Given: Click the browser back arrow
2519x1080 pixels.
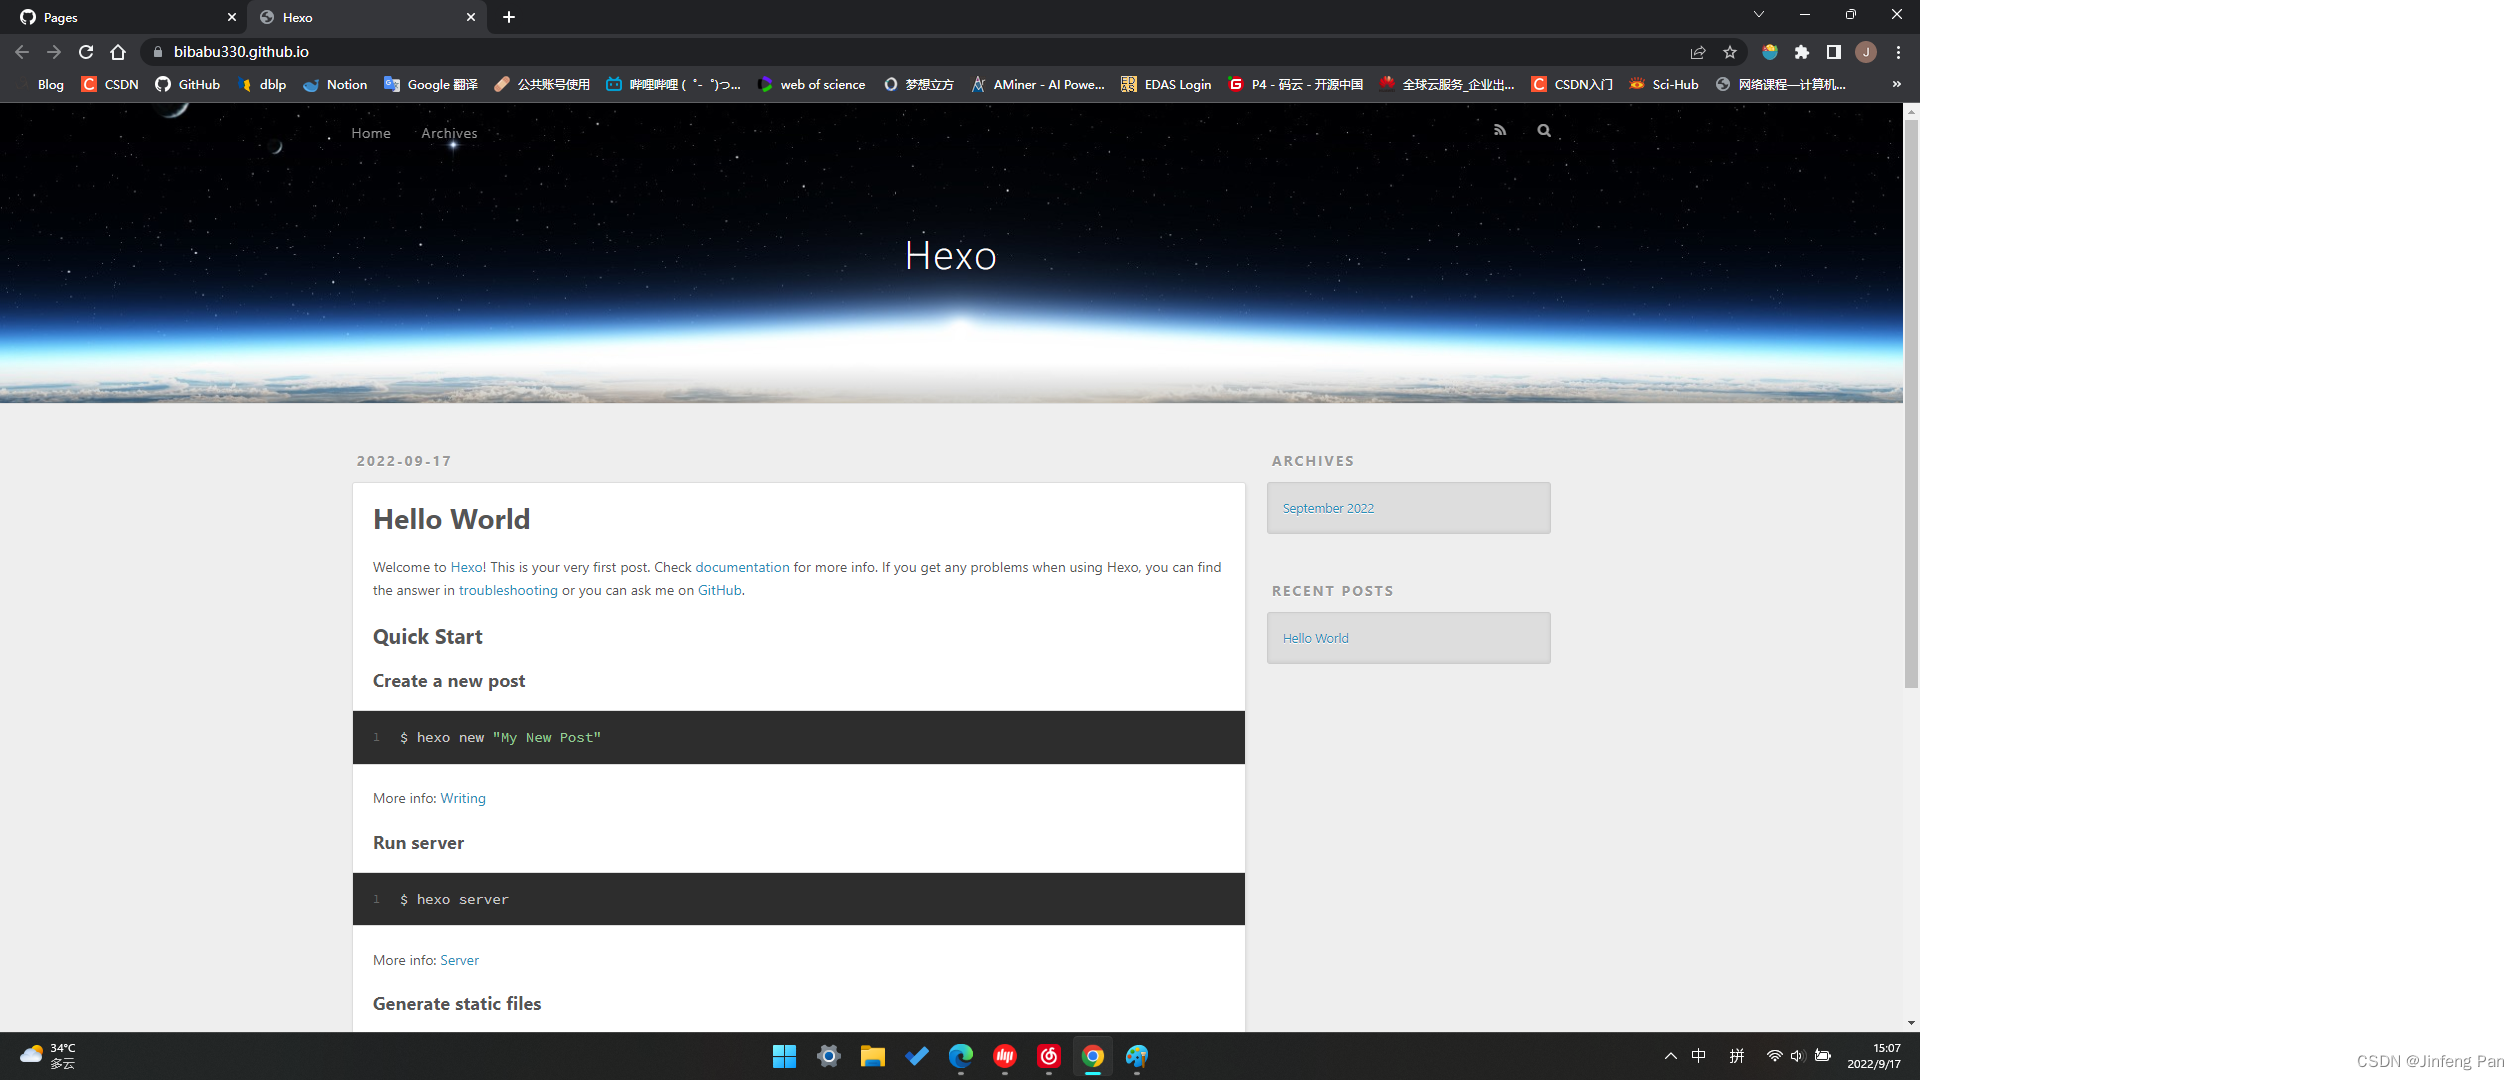Looking at the screenshot, I should tap(22, 52).
